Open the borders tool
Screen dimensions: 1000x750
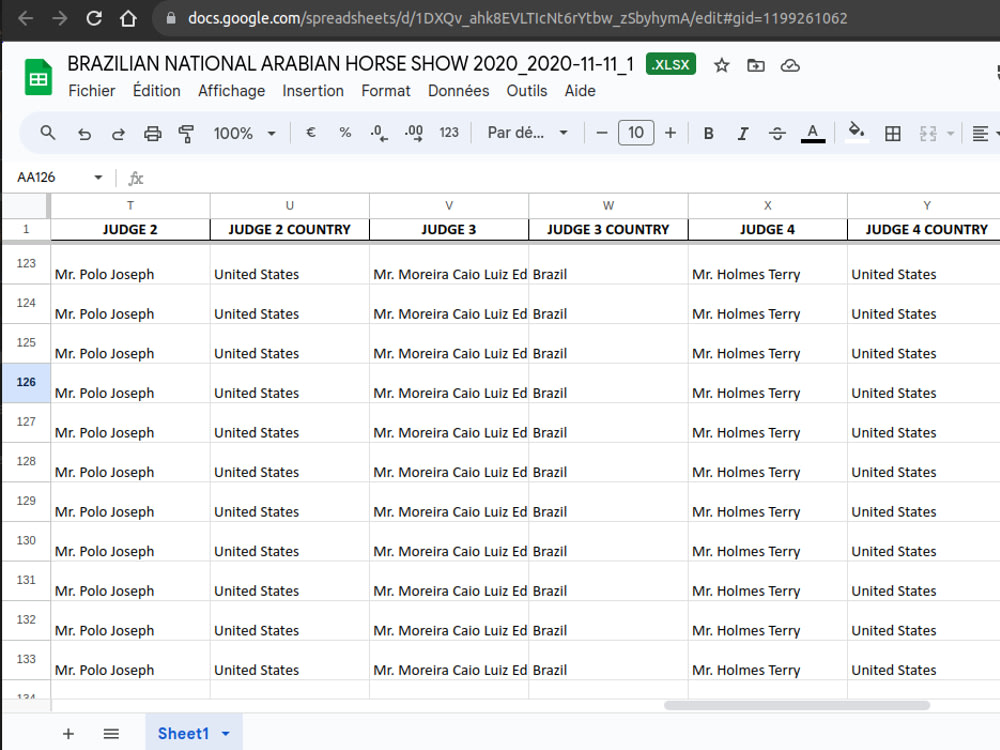pyautogui.click(x=893, y=133)
